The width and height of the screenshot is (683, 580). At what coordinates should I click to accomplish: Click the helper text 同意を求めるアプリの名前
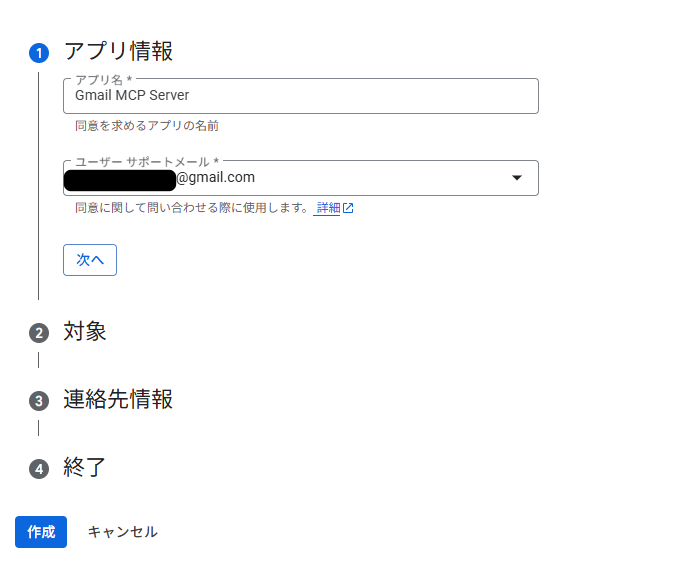(147, 126)
